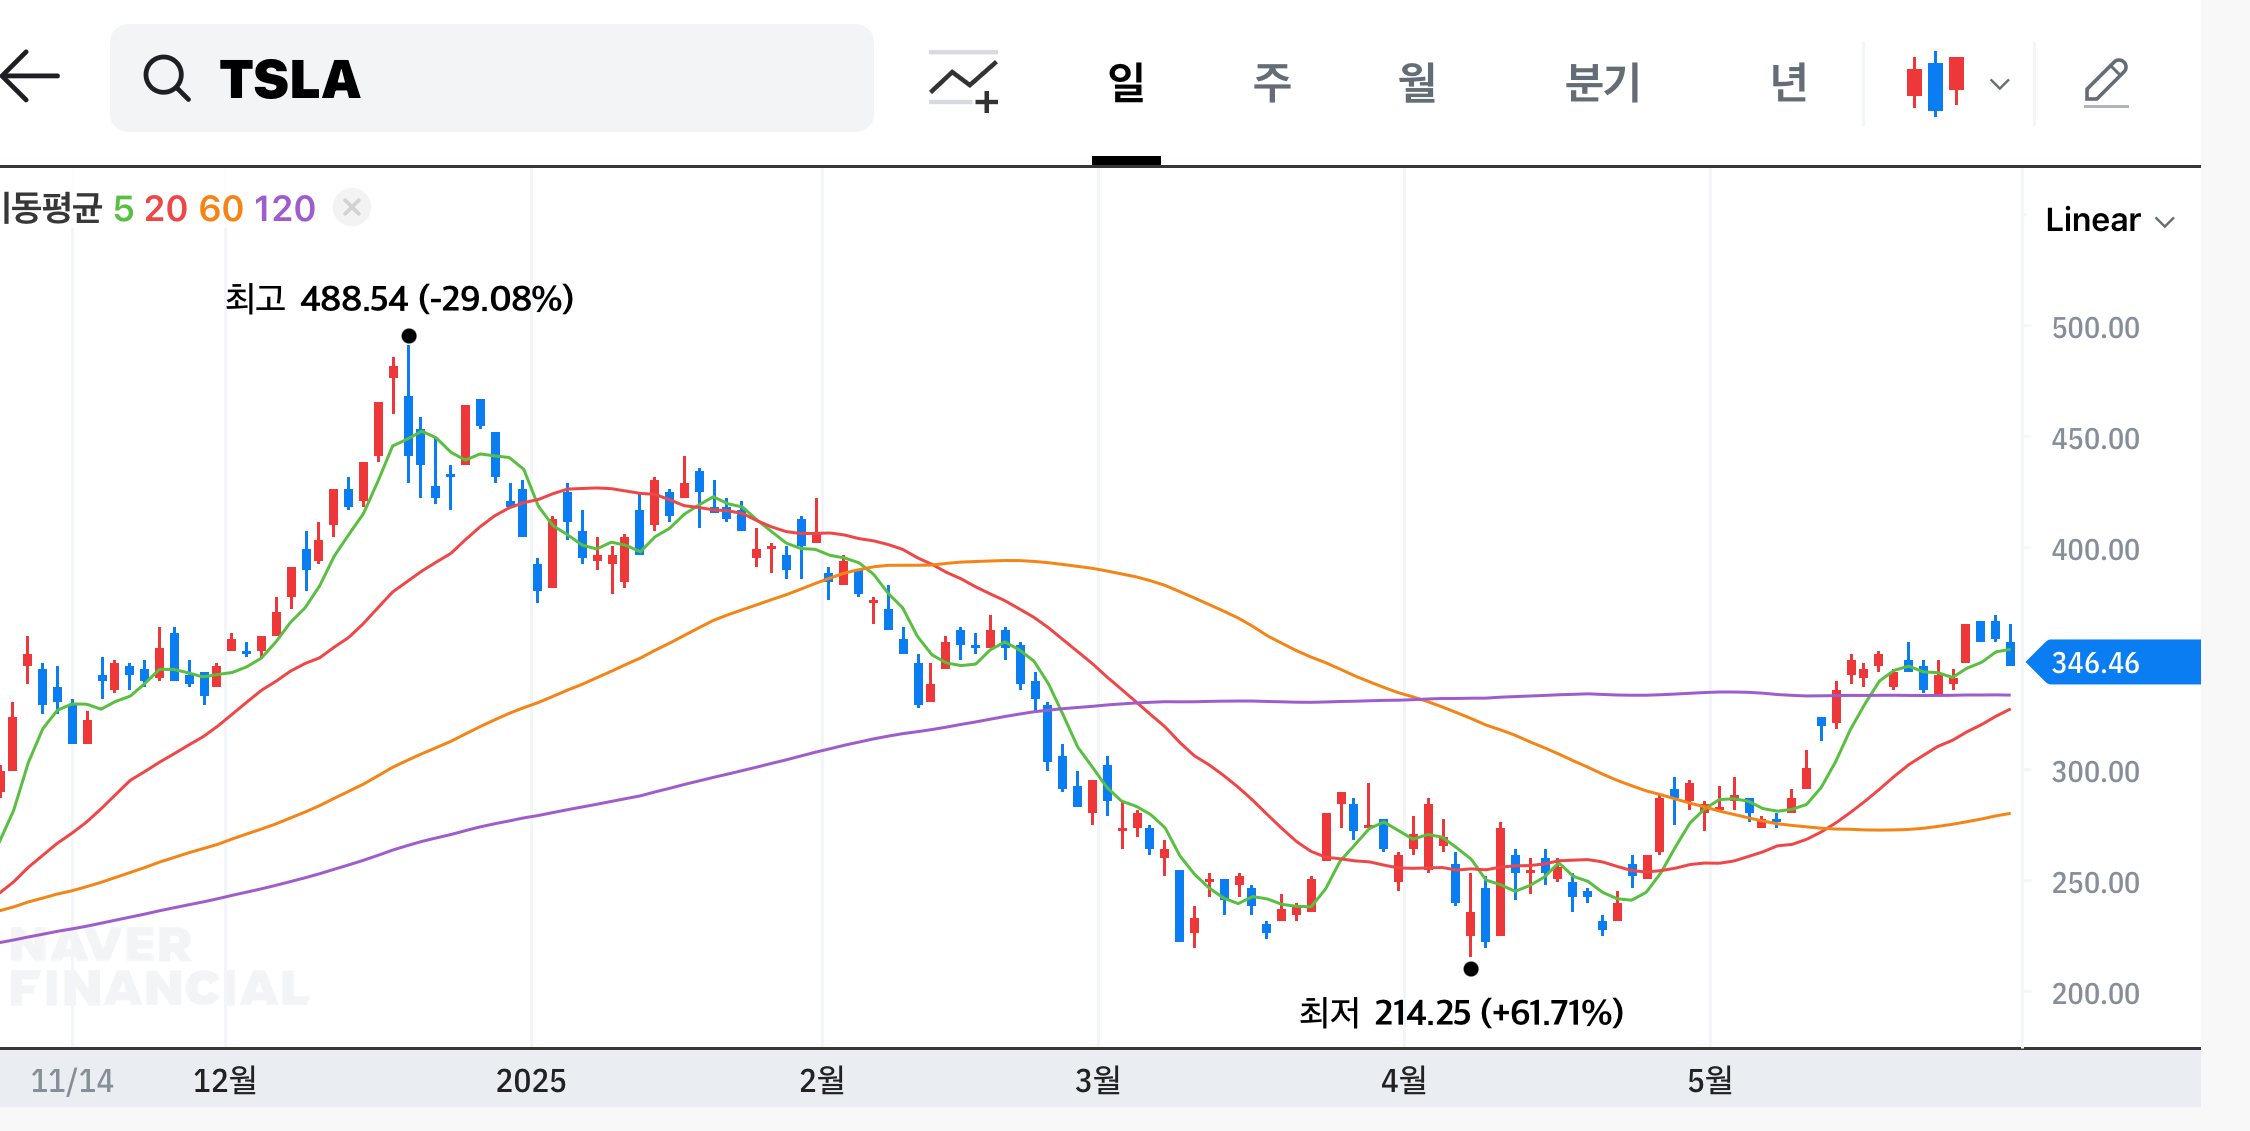Click the 최저 214.25 low marker dot
This screenshot has width=2250, height=1131.
coord(1471,968)
